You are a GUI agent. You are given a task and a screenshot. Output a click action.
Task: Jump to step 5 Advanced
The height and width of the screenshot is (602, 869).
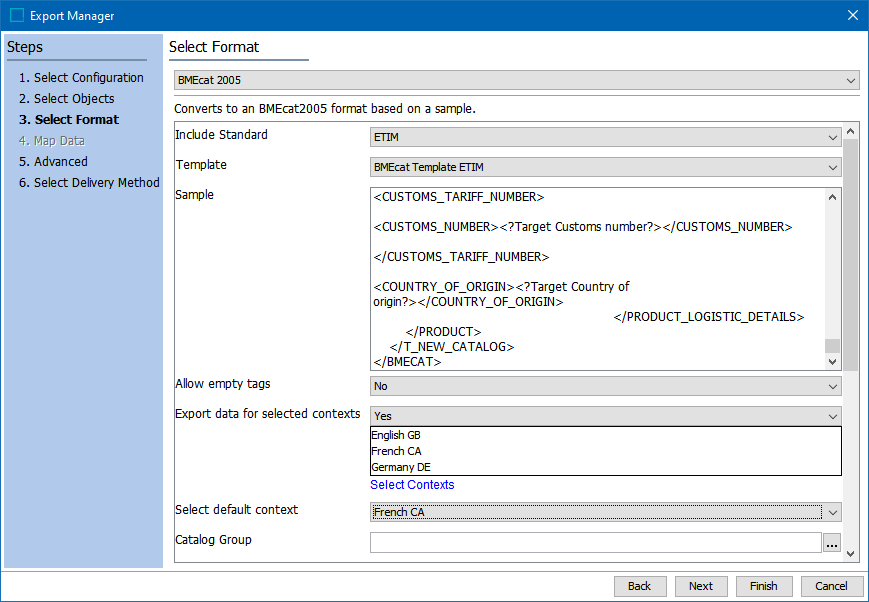pyautogui.click(x=60, y=162)
